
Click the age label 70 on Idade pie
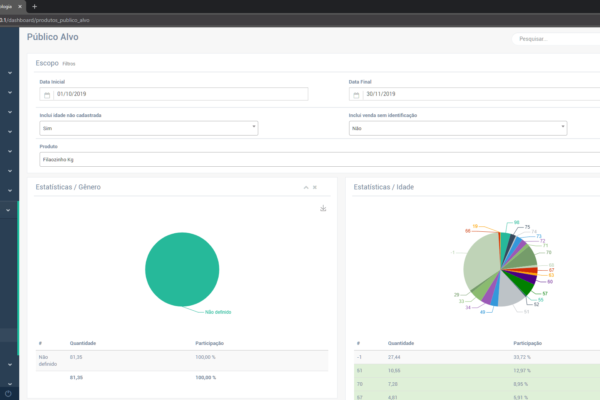(x=548, y=253)
